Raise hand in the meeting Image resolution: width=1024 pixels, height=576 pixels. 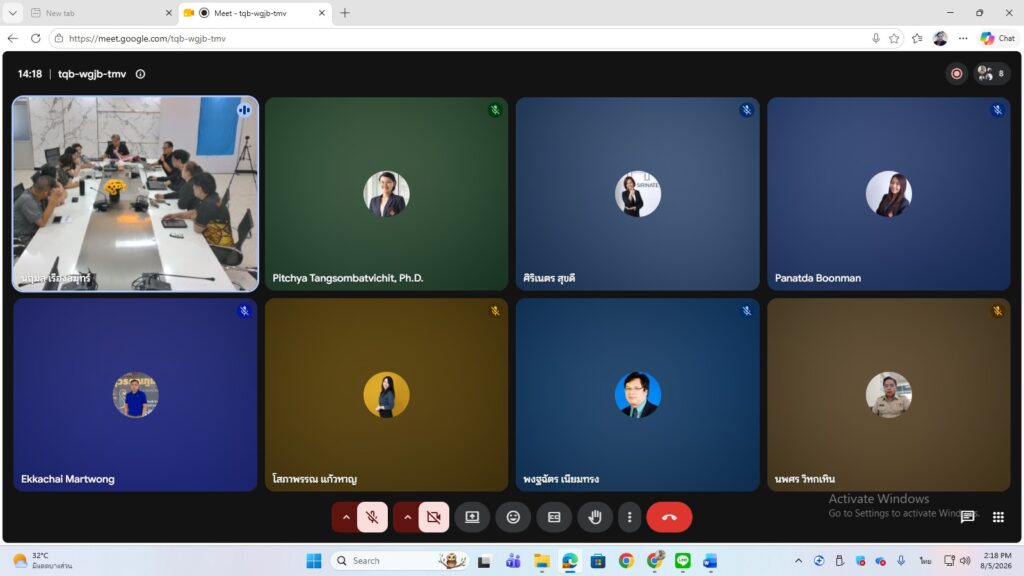click(595, 517)
